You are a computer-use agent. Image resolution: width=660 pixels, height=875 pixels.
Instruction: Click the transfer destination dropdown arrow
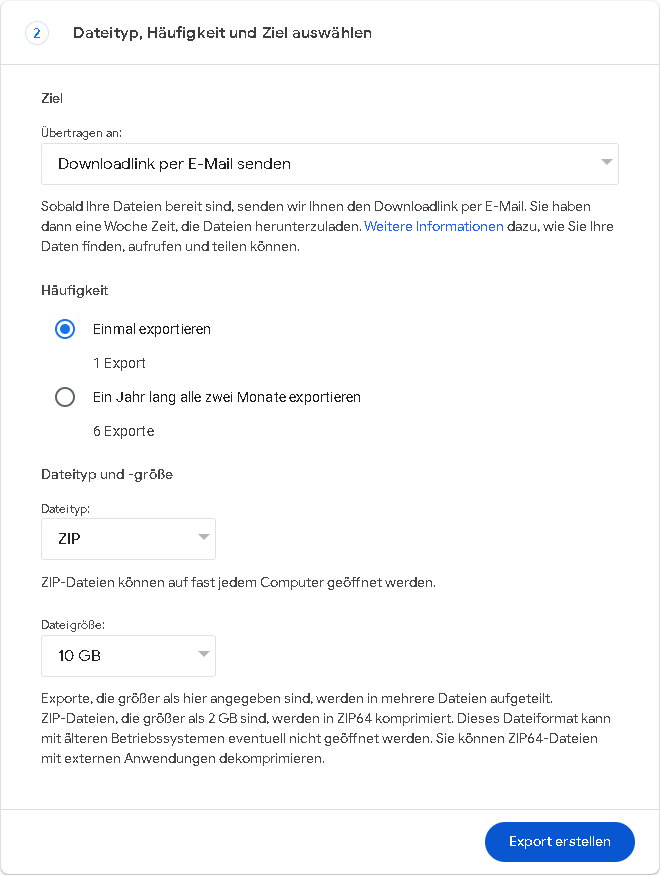pyautogui.click(x=606, y=162)
